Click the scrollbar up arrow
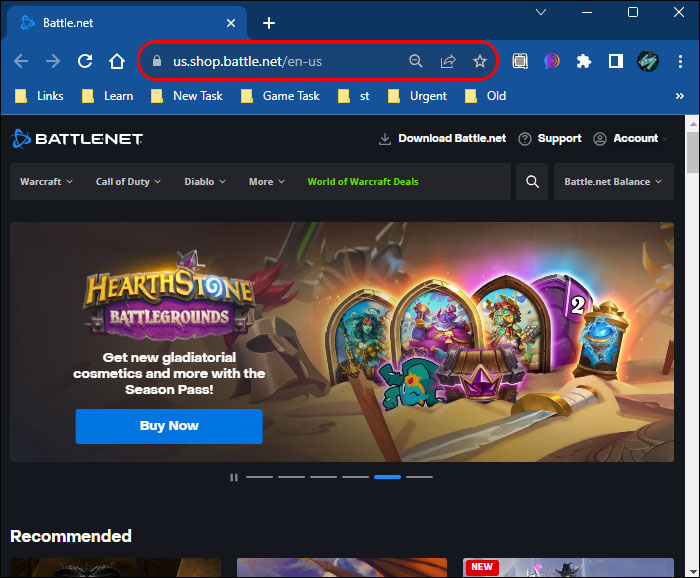The image size is (700, 578). (x=692, y=124)
